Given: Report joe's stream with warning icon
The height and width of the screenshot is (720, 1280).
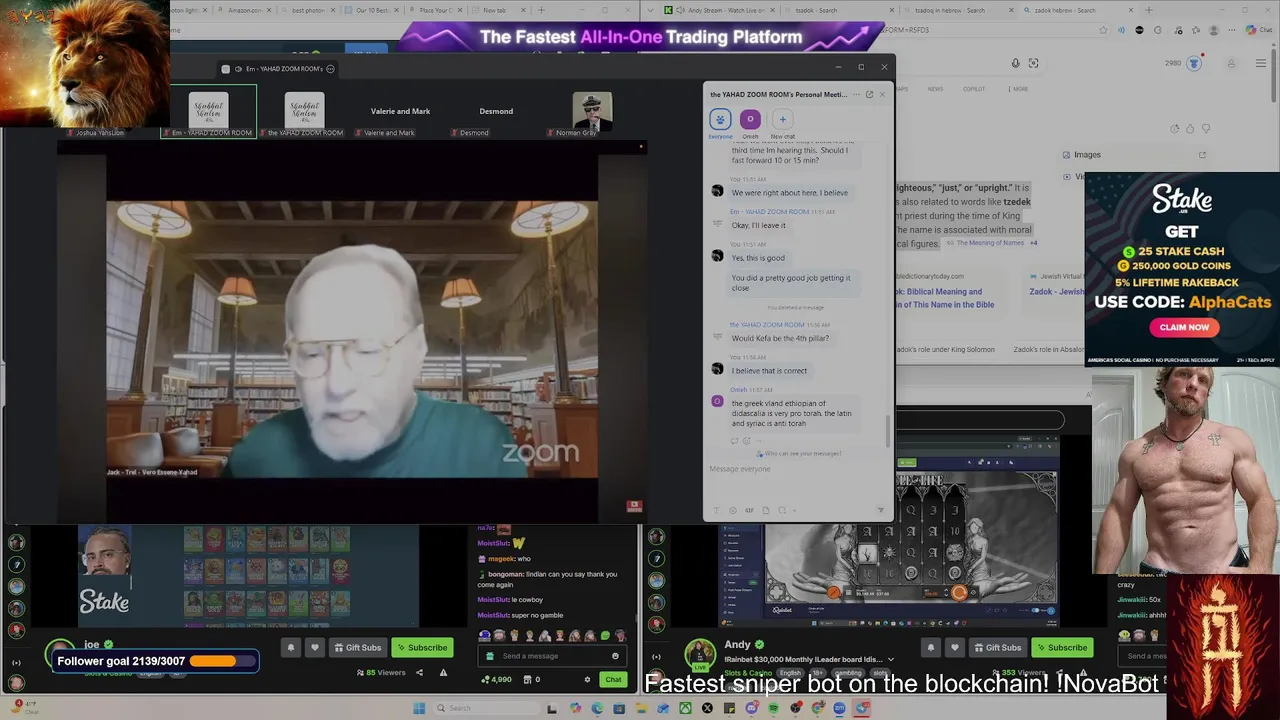Looking at the screenshot, I should (x=443, y=673).
